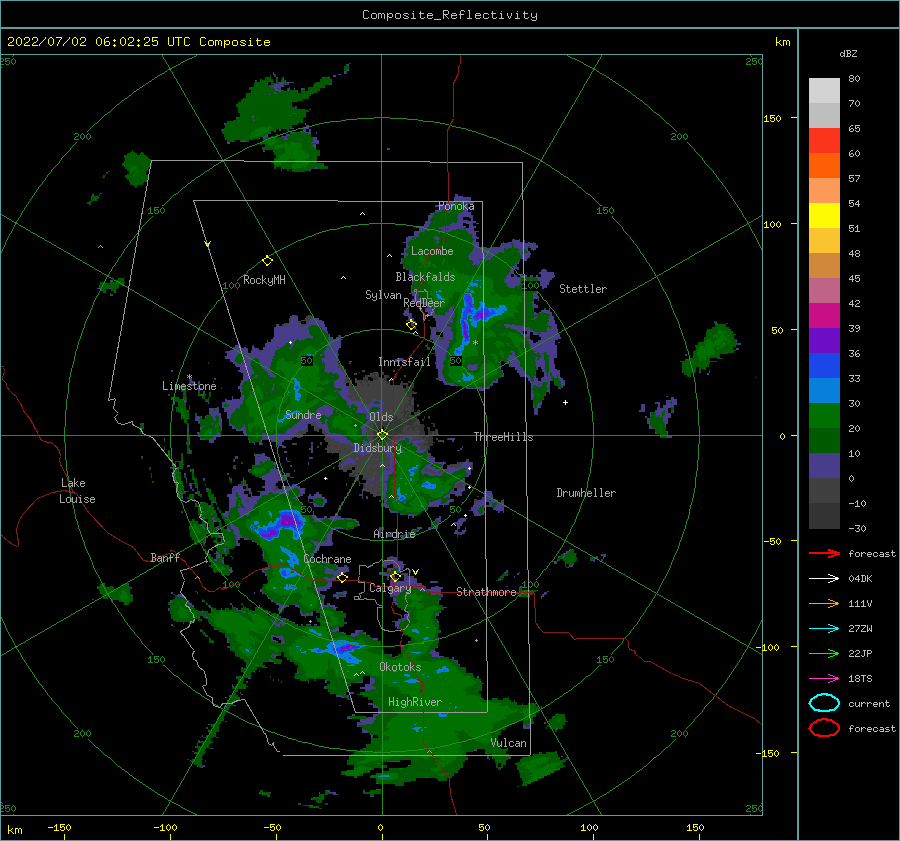Click the Lacombe city label
Image resolution: width=900 pixels, height=841 pixels.
pyautogui.click(x=432, y=251)
